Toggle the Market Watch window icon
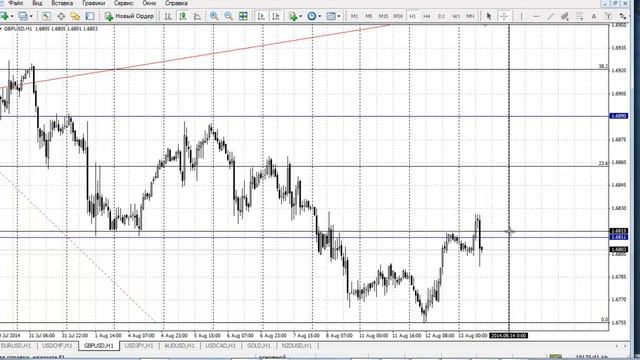 (46, 16)
